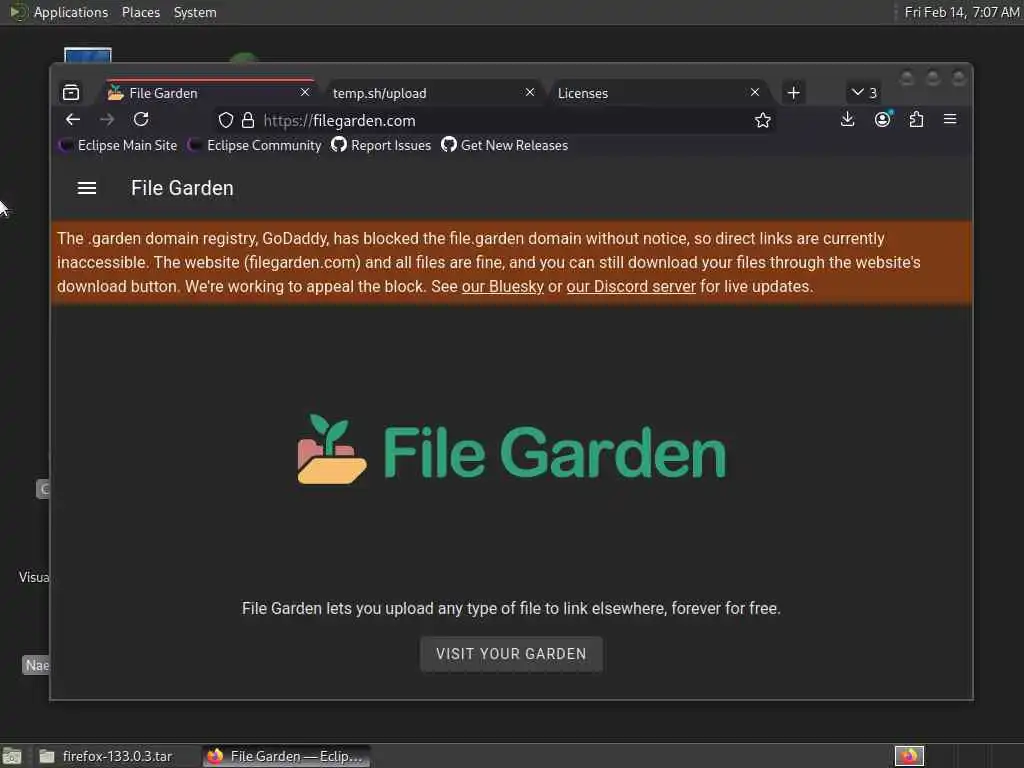Reload the page with the refresh icon

coord(141,120)
